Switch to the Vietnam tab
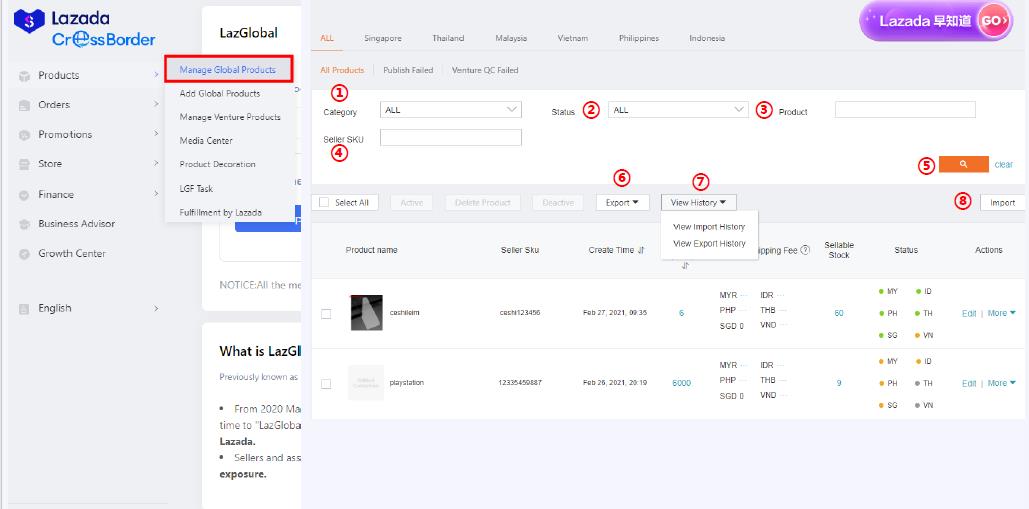The height and width of the screenshot is (509, 1029). pyautogui.click(x=573, y=38)
